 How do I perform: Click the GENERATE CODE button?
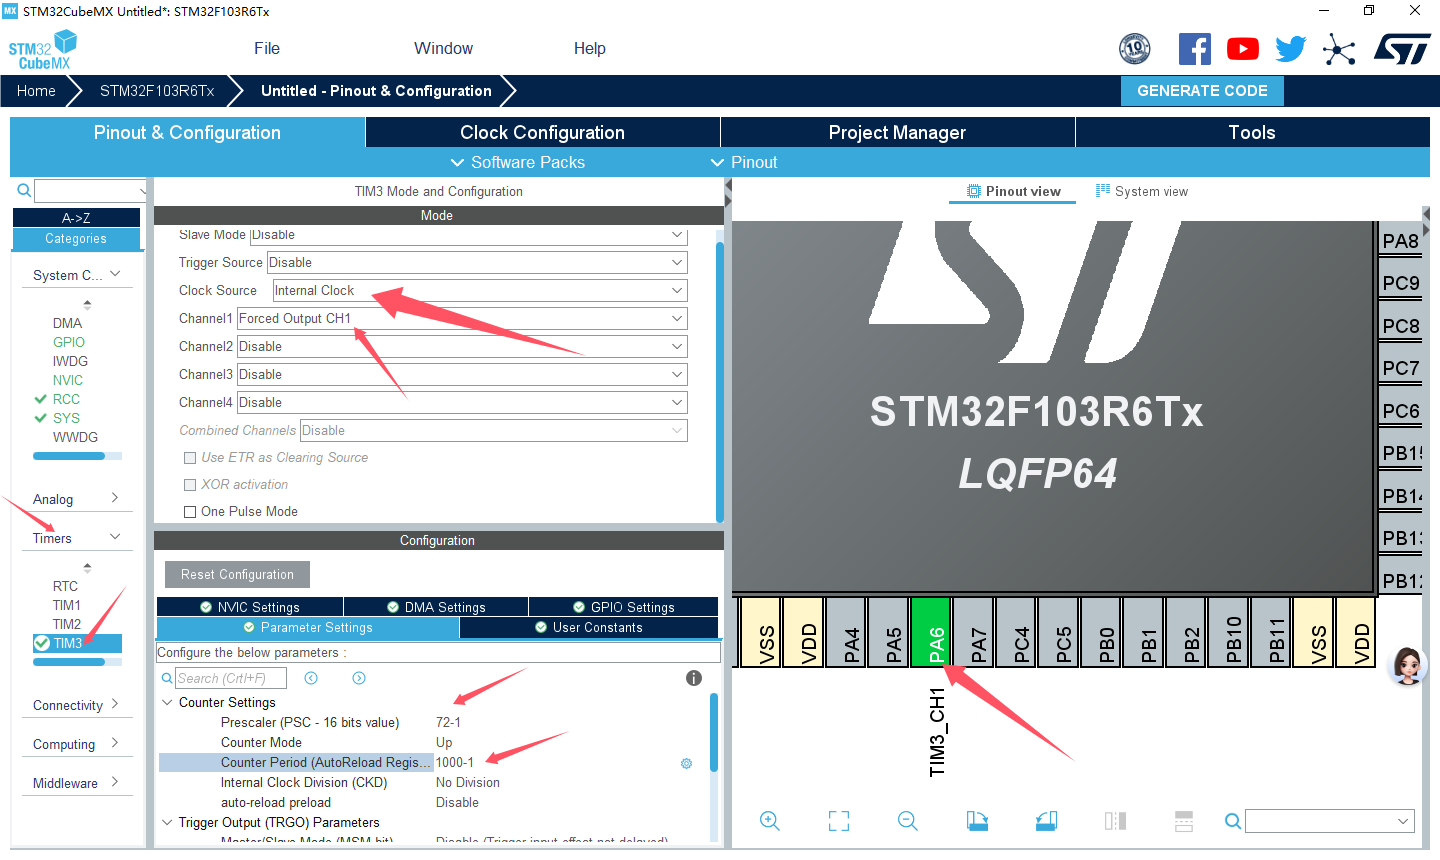pos(1202,90)
